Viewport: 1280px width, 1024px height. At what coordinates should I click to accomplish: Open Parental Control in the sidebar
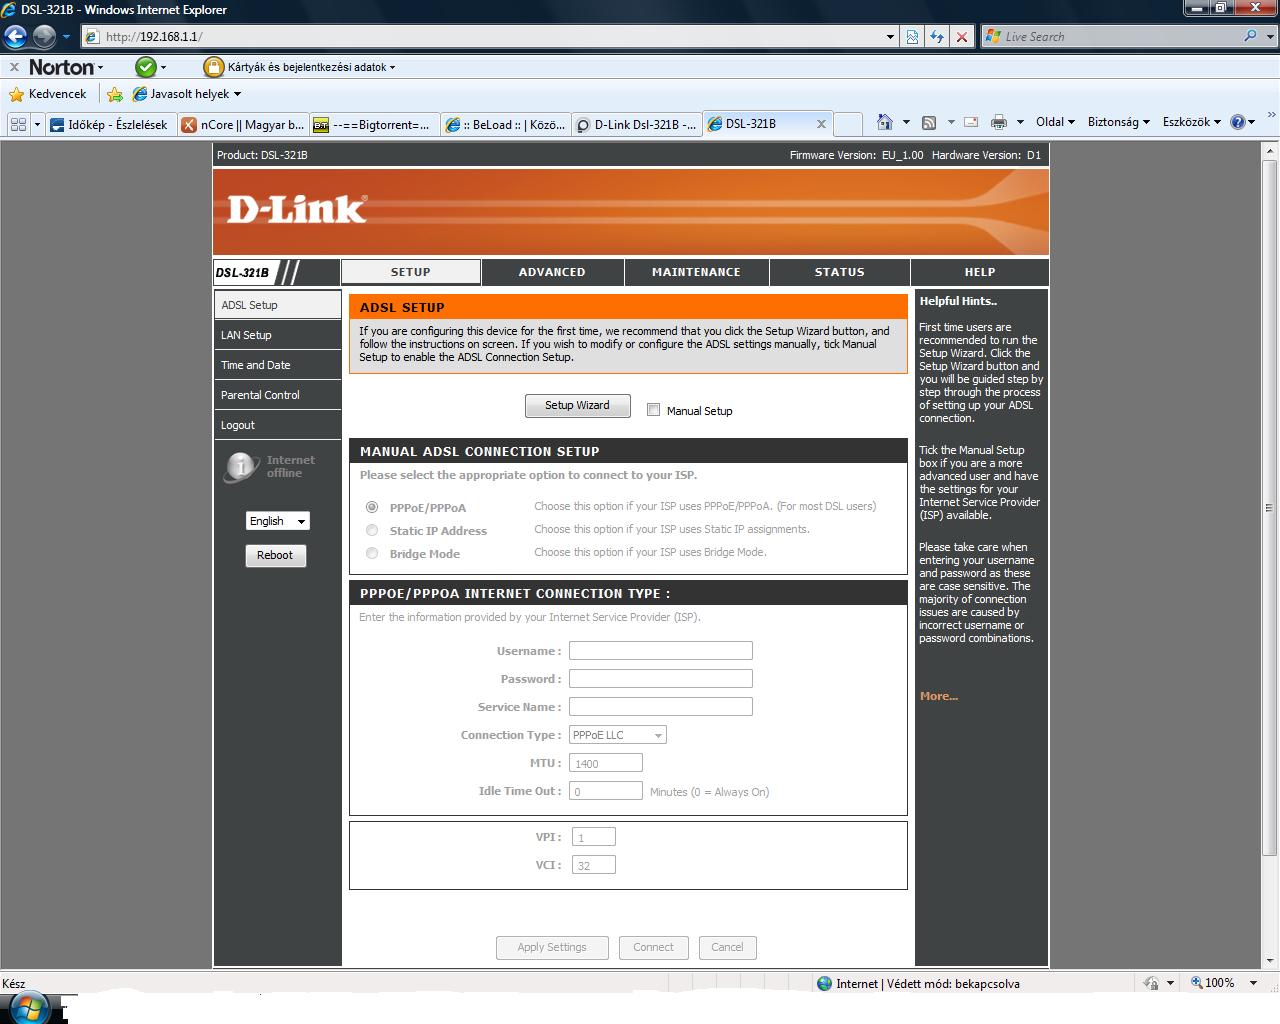(x=277, y=395)
